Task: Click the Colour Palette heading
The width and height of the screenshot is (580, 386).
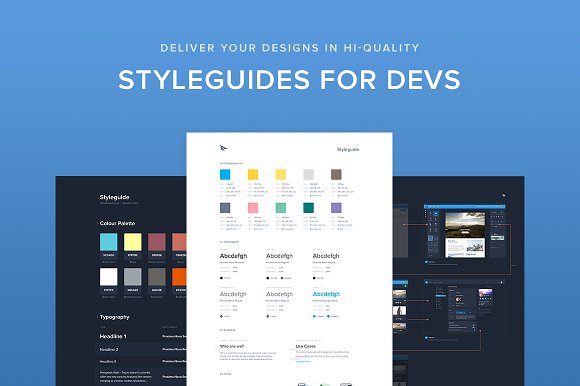Action: click(118, 223)
